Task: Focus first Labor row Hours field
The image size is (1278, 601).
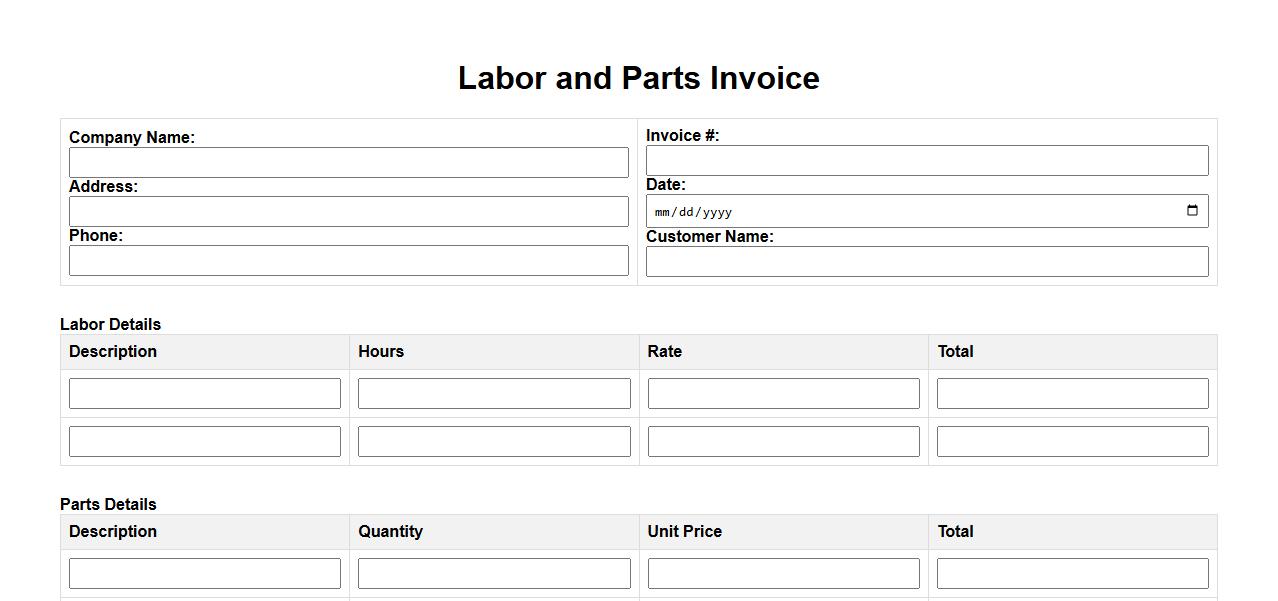Action: pos(494,394)
